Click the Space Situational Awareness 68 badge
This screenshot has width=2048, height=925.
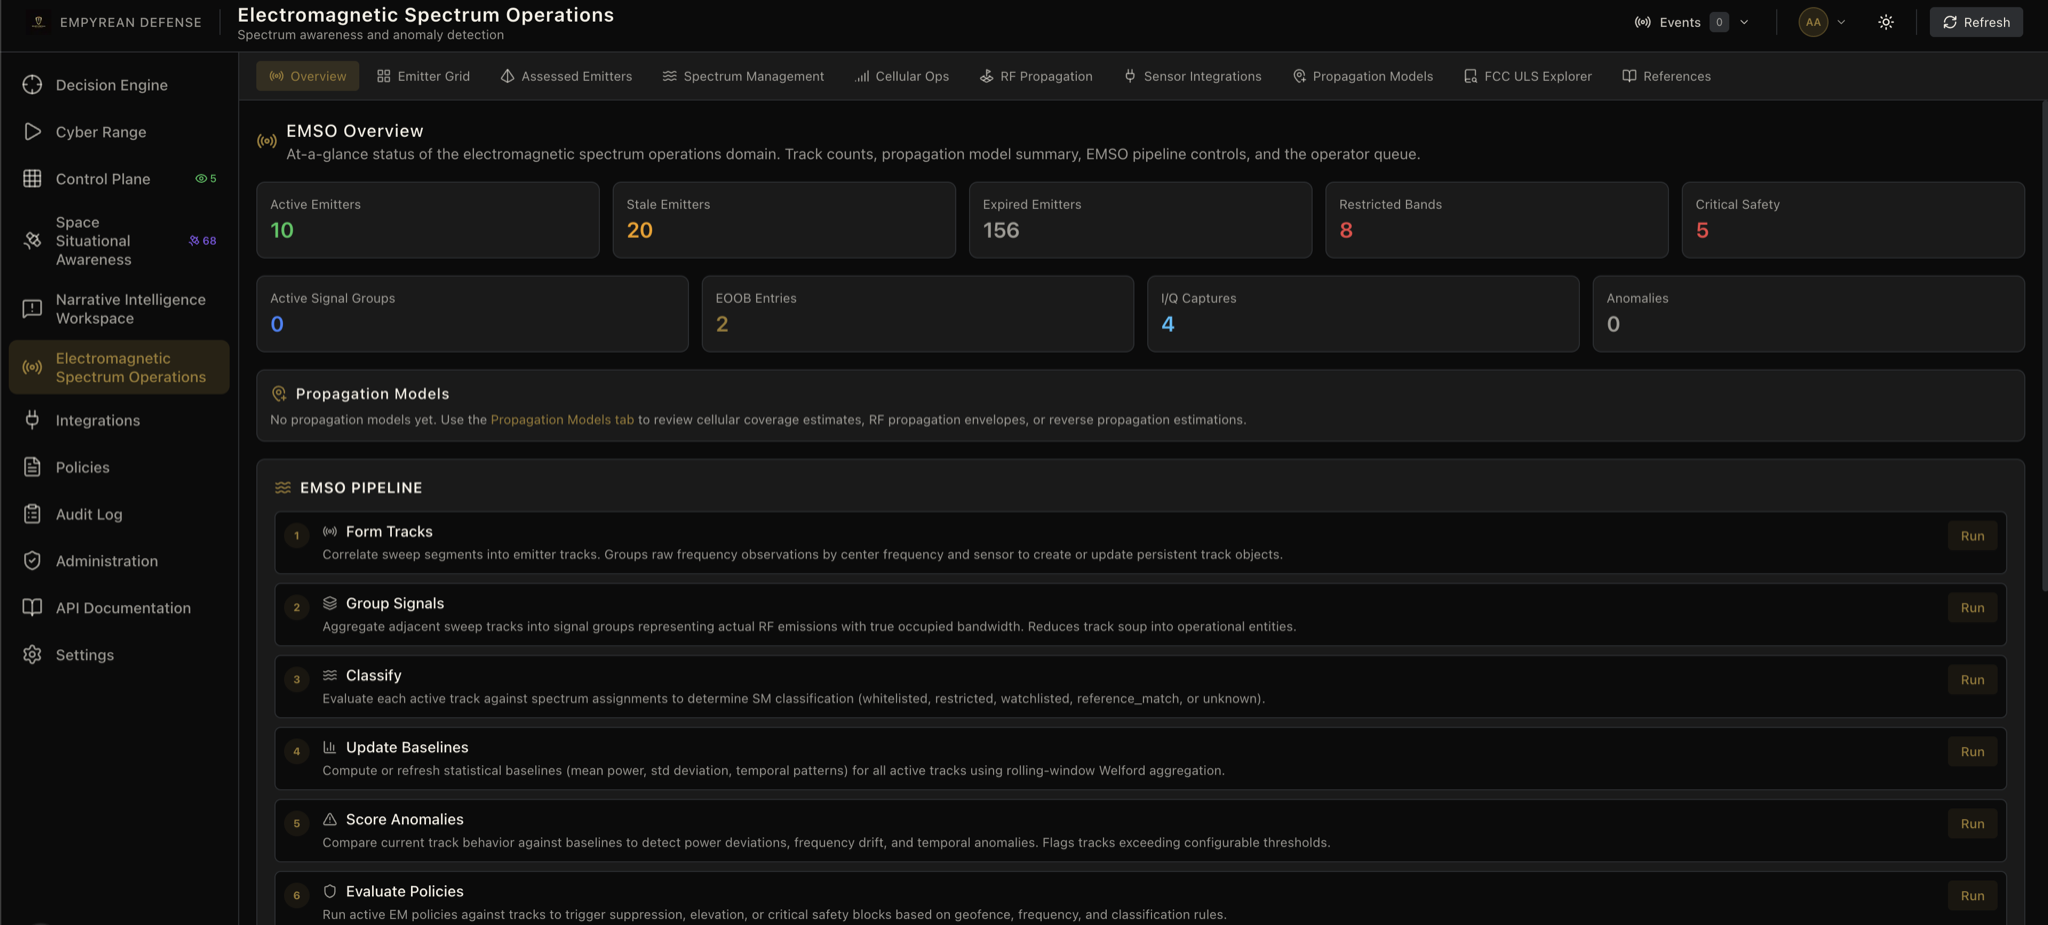[202, 241]
